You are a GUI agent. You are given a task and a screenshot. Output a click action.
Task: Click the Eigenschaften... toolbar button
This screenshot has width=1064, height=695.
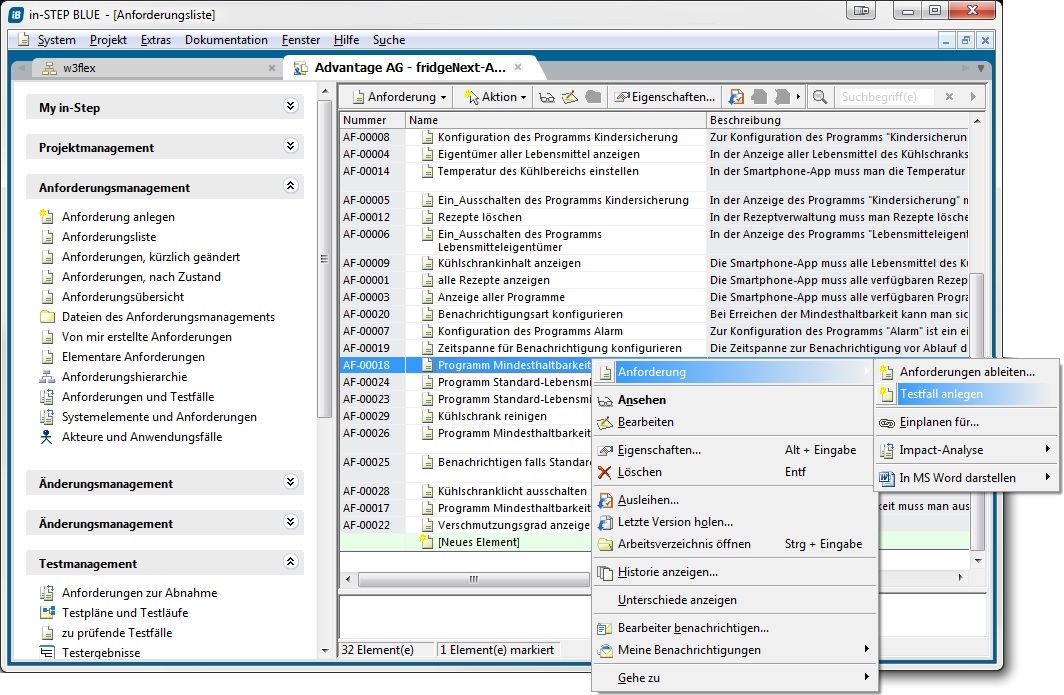tap(666, 97)
